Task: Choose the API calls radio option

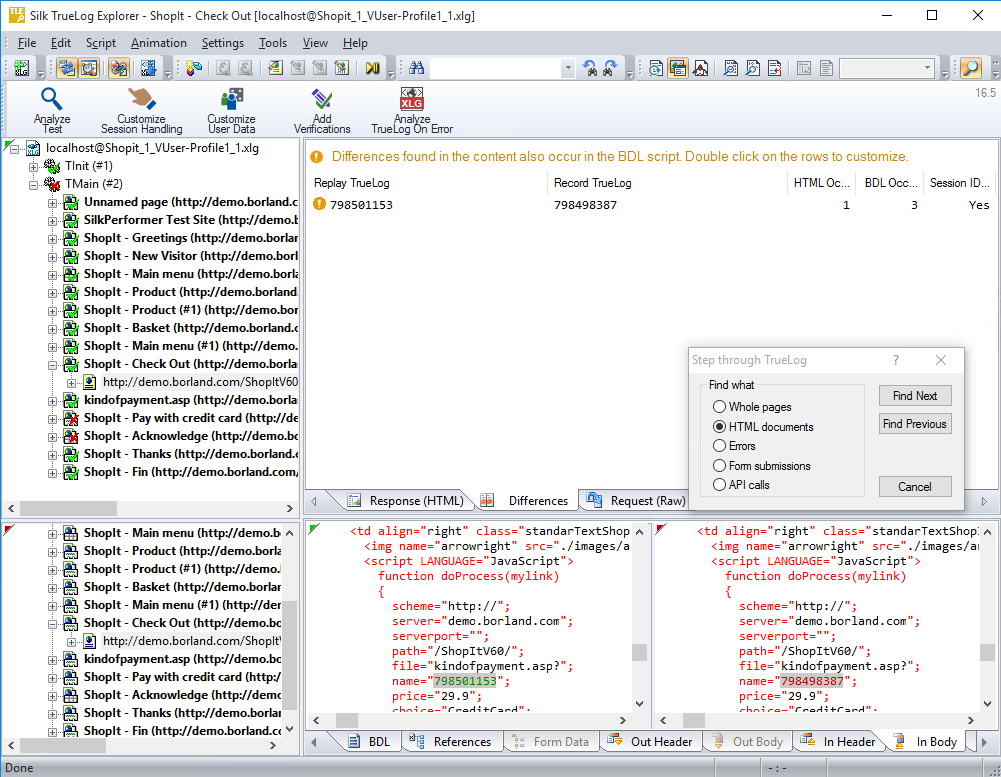Action: tap(720, 485)
